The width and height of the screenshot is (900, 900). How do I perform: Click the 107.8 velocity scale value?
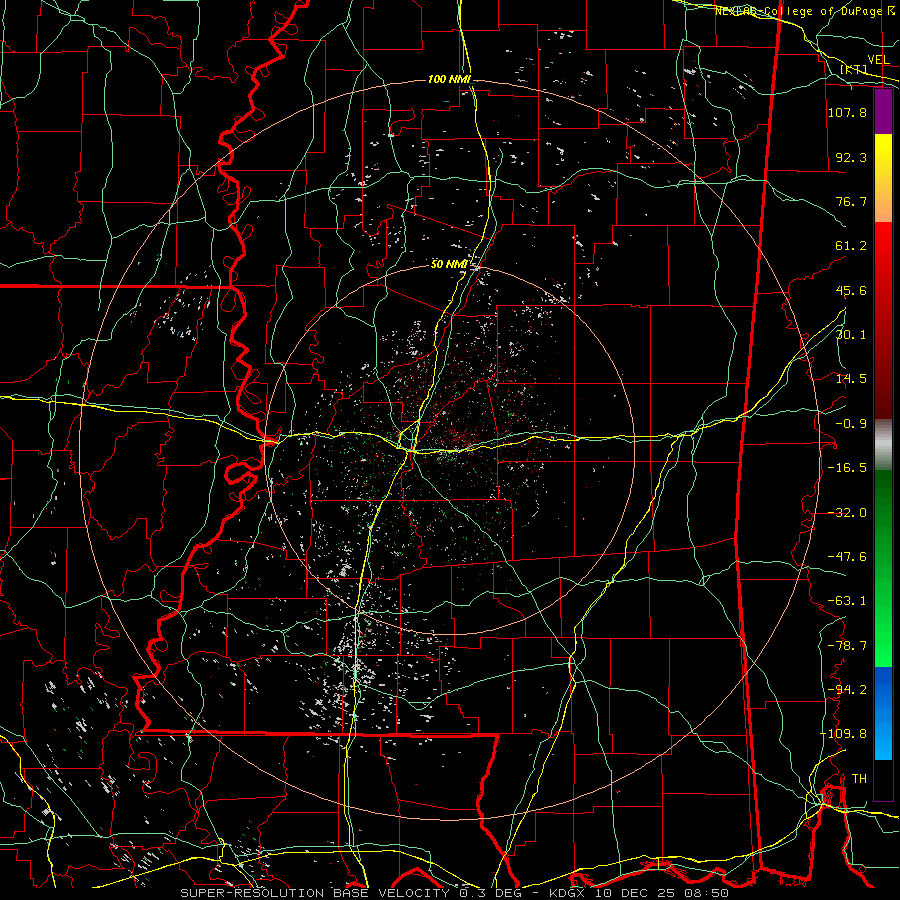point(847,112)
